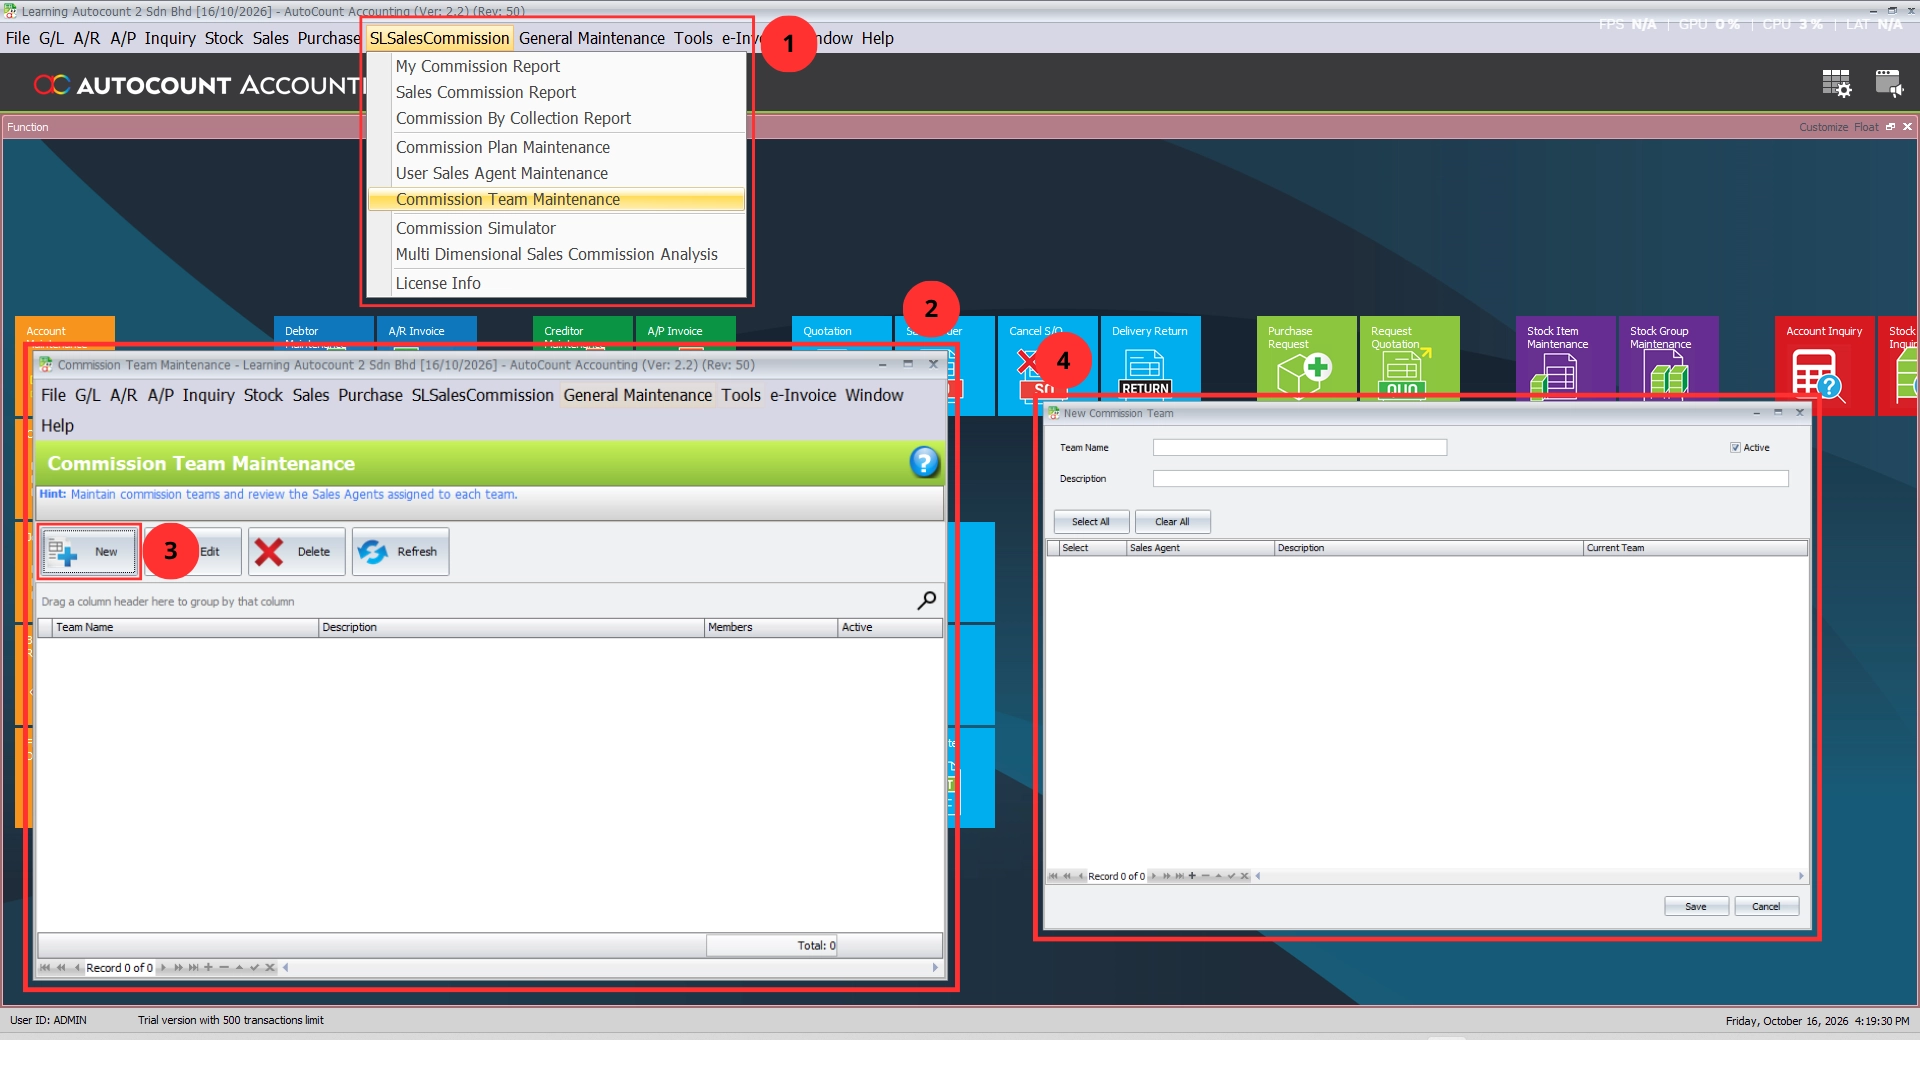Screen dimensions: 1920x1080
Task: Open the Debtor tile
Action: coord(323,332)
